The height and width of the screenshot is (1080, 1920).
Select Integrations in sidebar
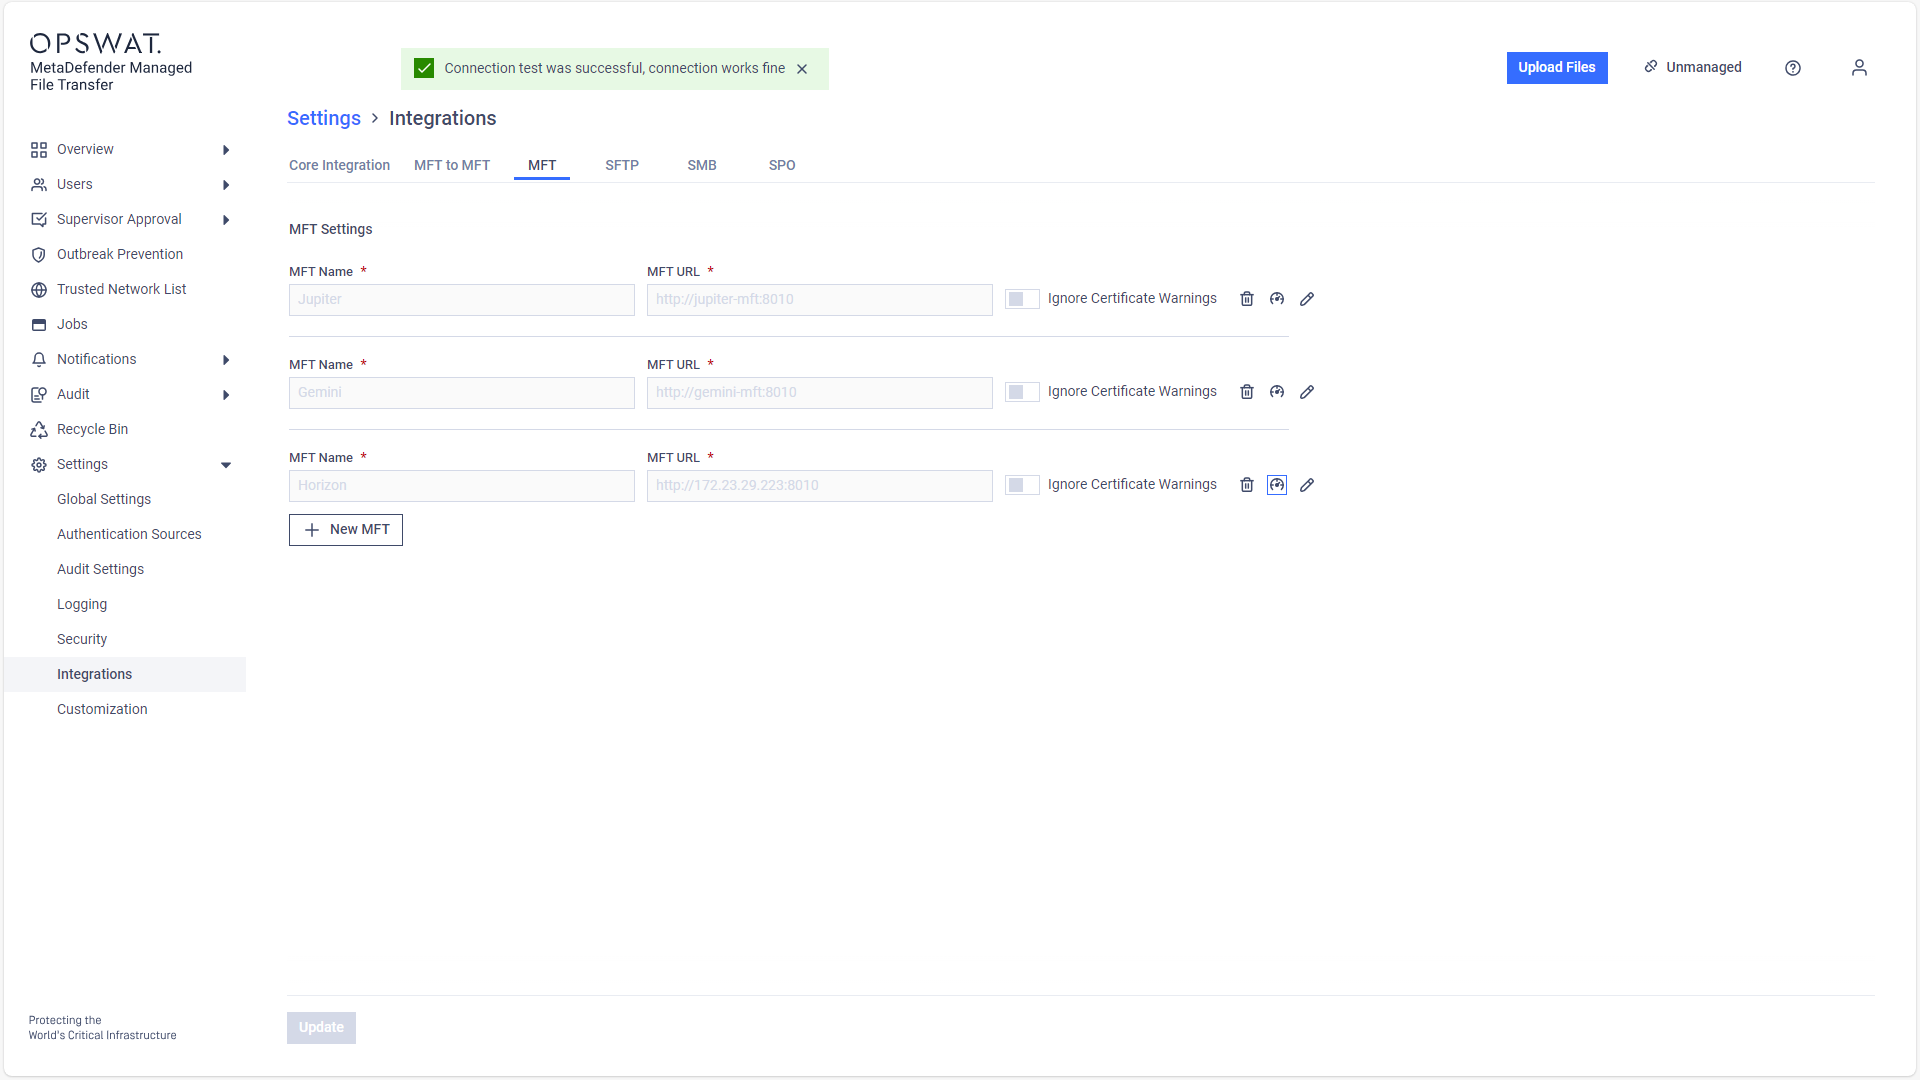125,675
